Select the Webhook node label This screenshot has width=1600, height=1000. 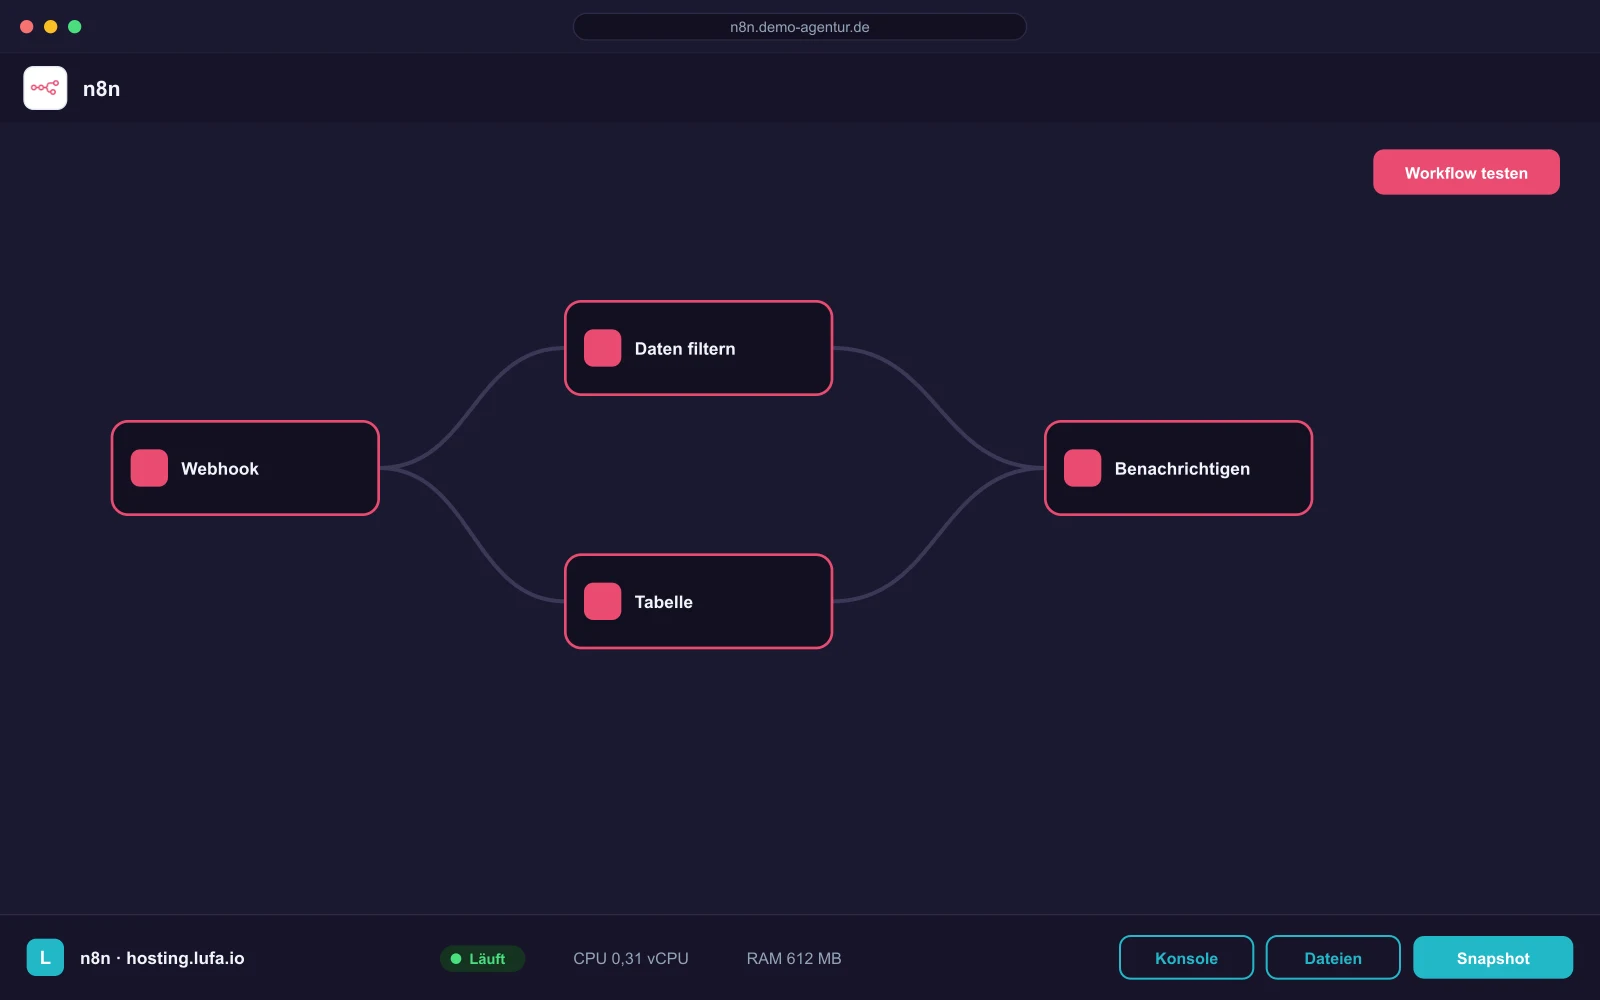220,469
